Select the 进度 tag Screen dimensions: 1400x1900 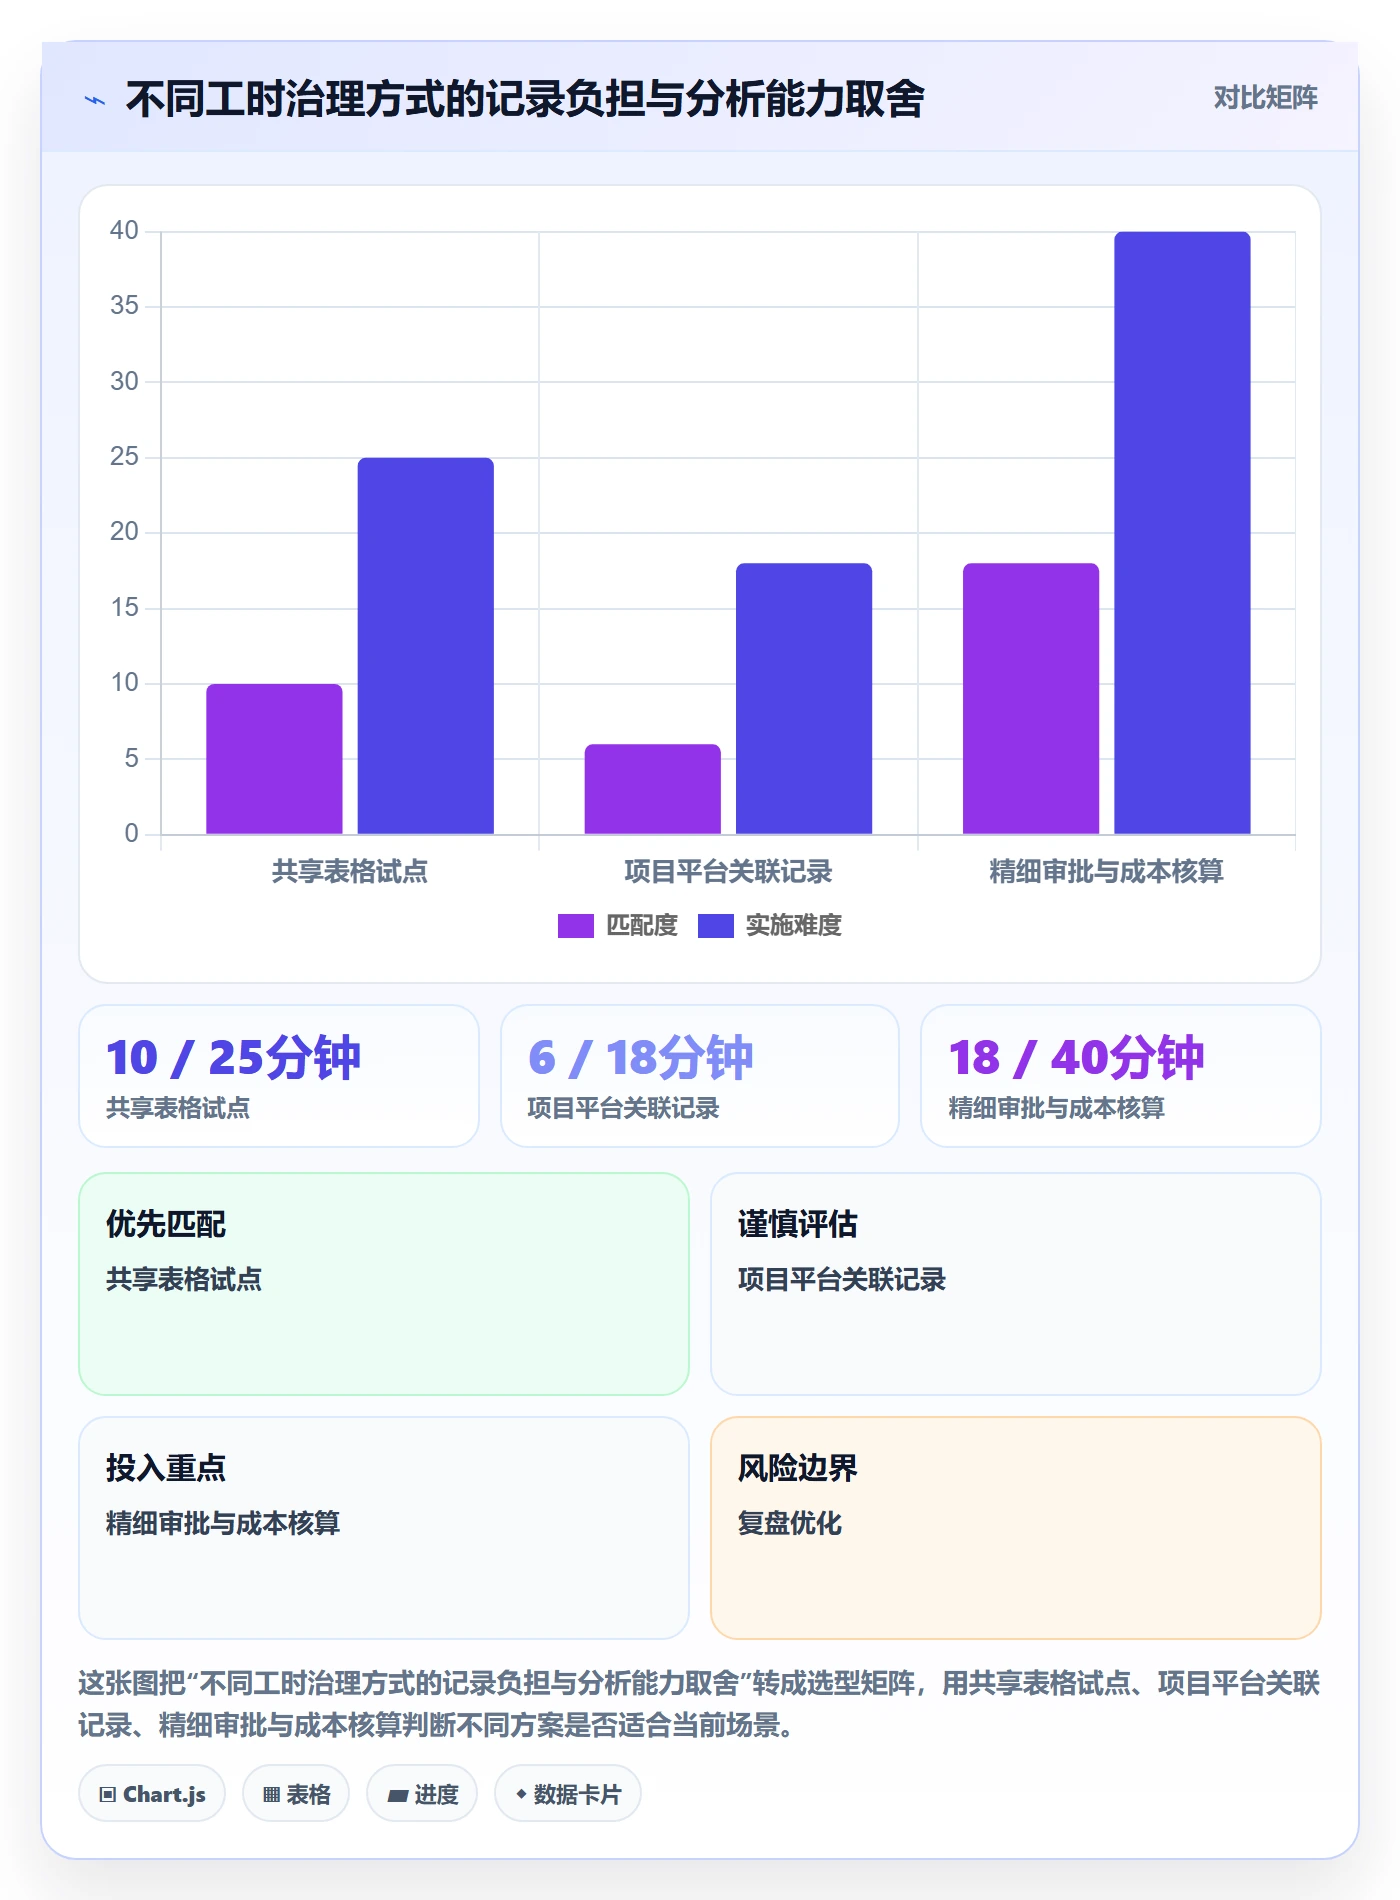[x=422, y=1794]
